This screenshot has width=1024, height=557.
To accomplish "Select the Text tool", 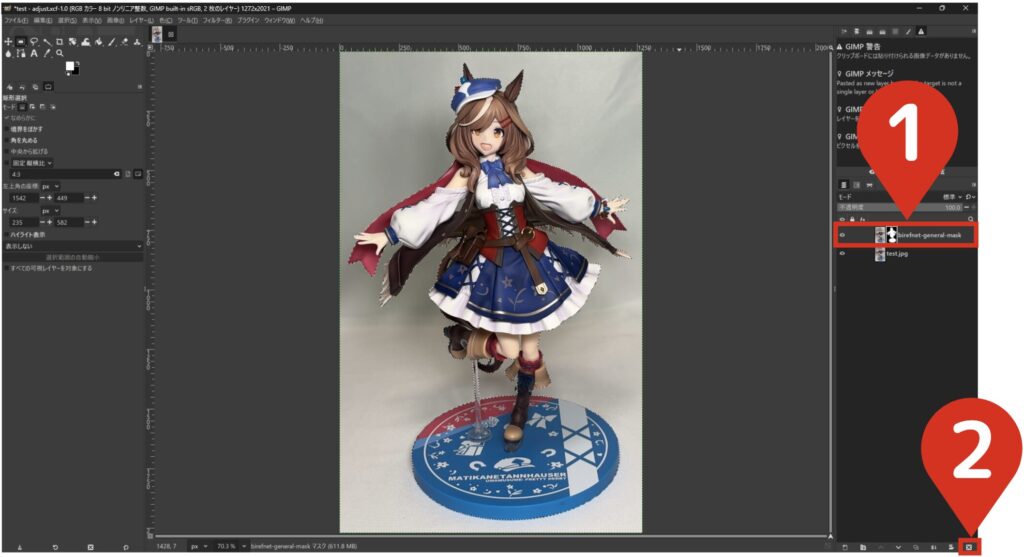I will pyautogui.click(x=34, y=53).
